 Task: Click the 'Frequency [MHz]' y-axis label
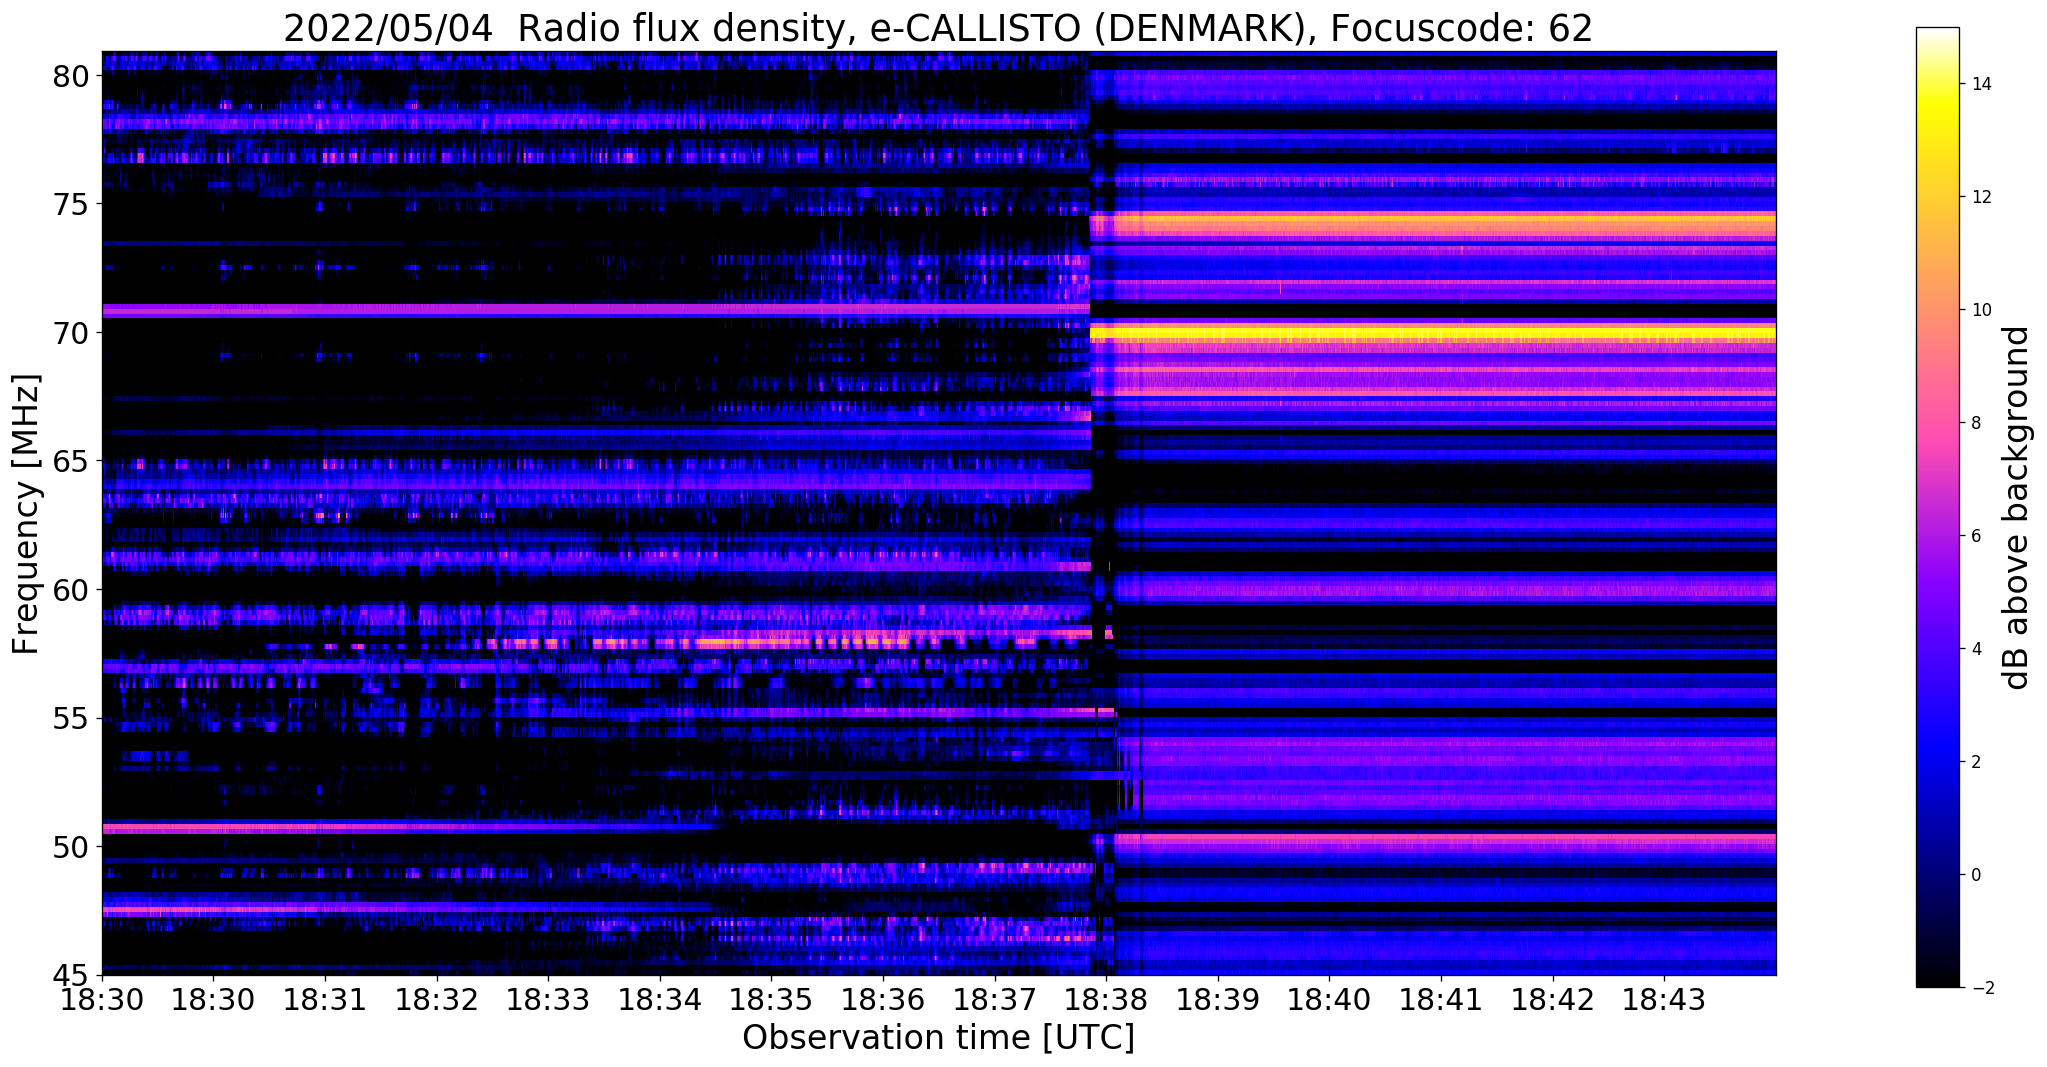(26, 514)
